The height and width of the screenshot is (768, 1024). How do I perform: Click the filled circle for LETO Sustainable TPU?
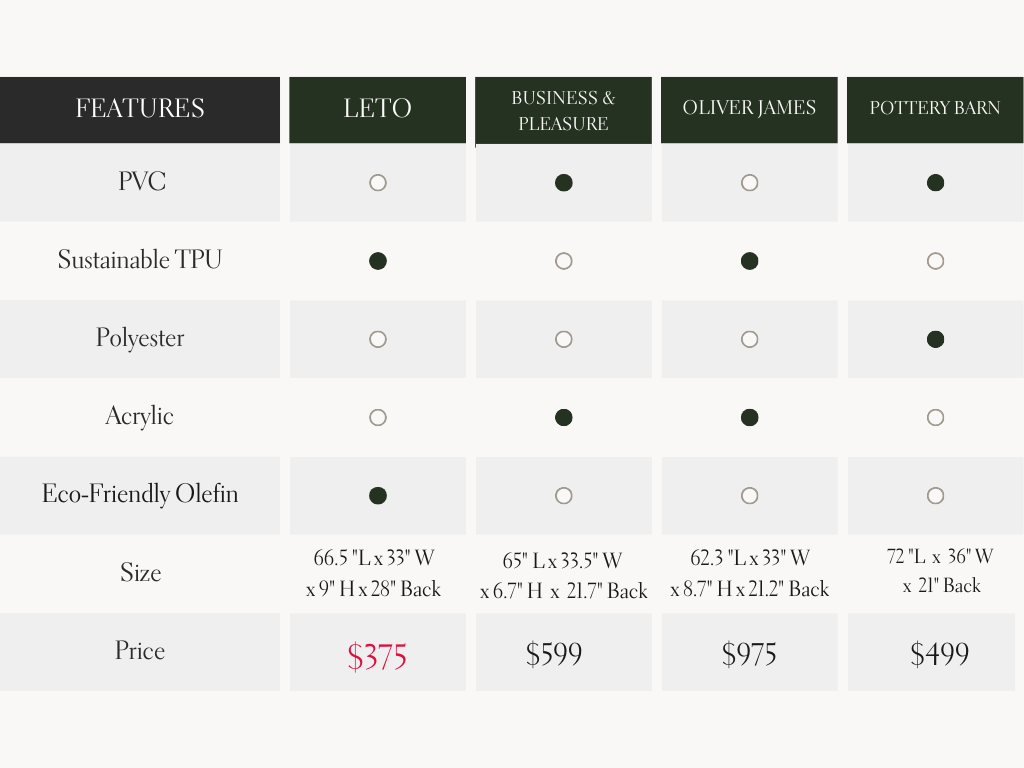pos(378,261)
